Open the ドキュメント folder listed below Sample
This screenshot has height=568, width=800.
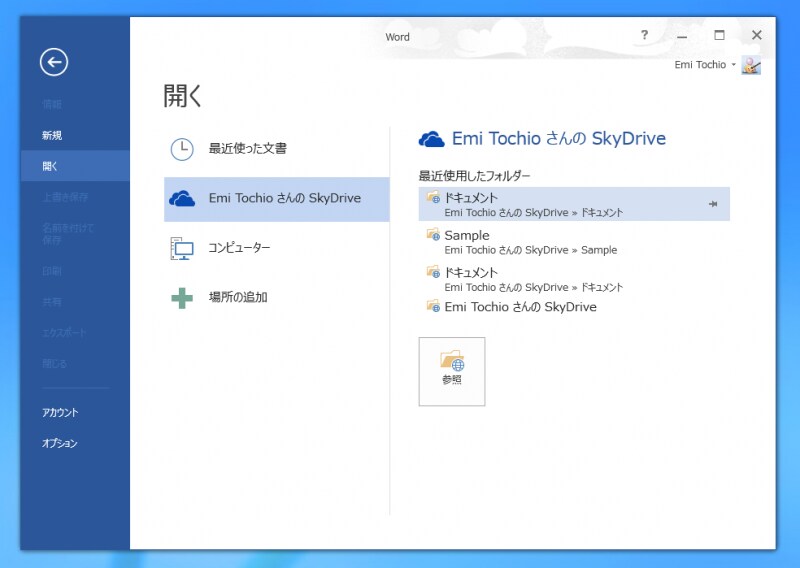471,273
